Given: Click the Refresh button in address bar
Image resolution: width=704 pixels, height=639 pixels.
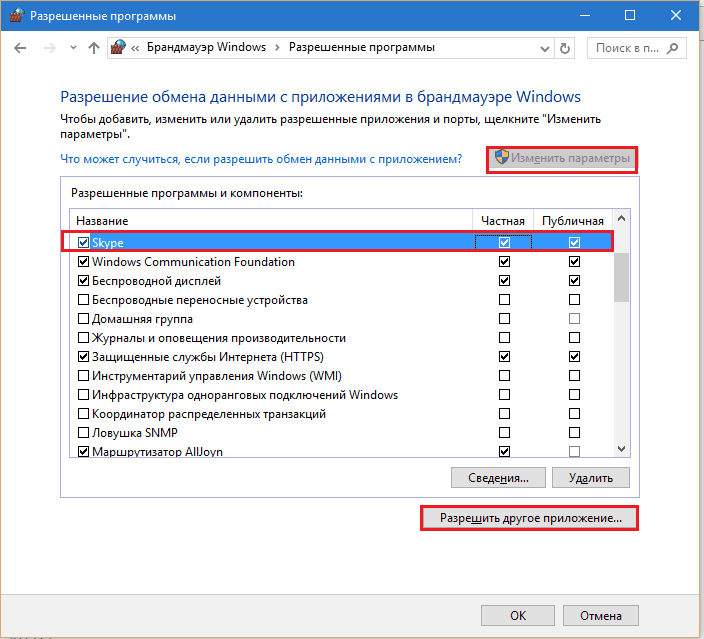Looking at the screenshot, I should (x=565, y=48).
